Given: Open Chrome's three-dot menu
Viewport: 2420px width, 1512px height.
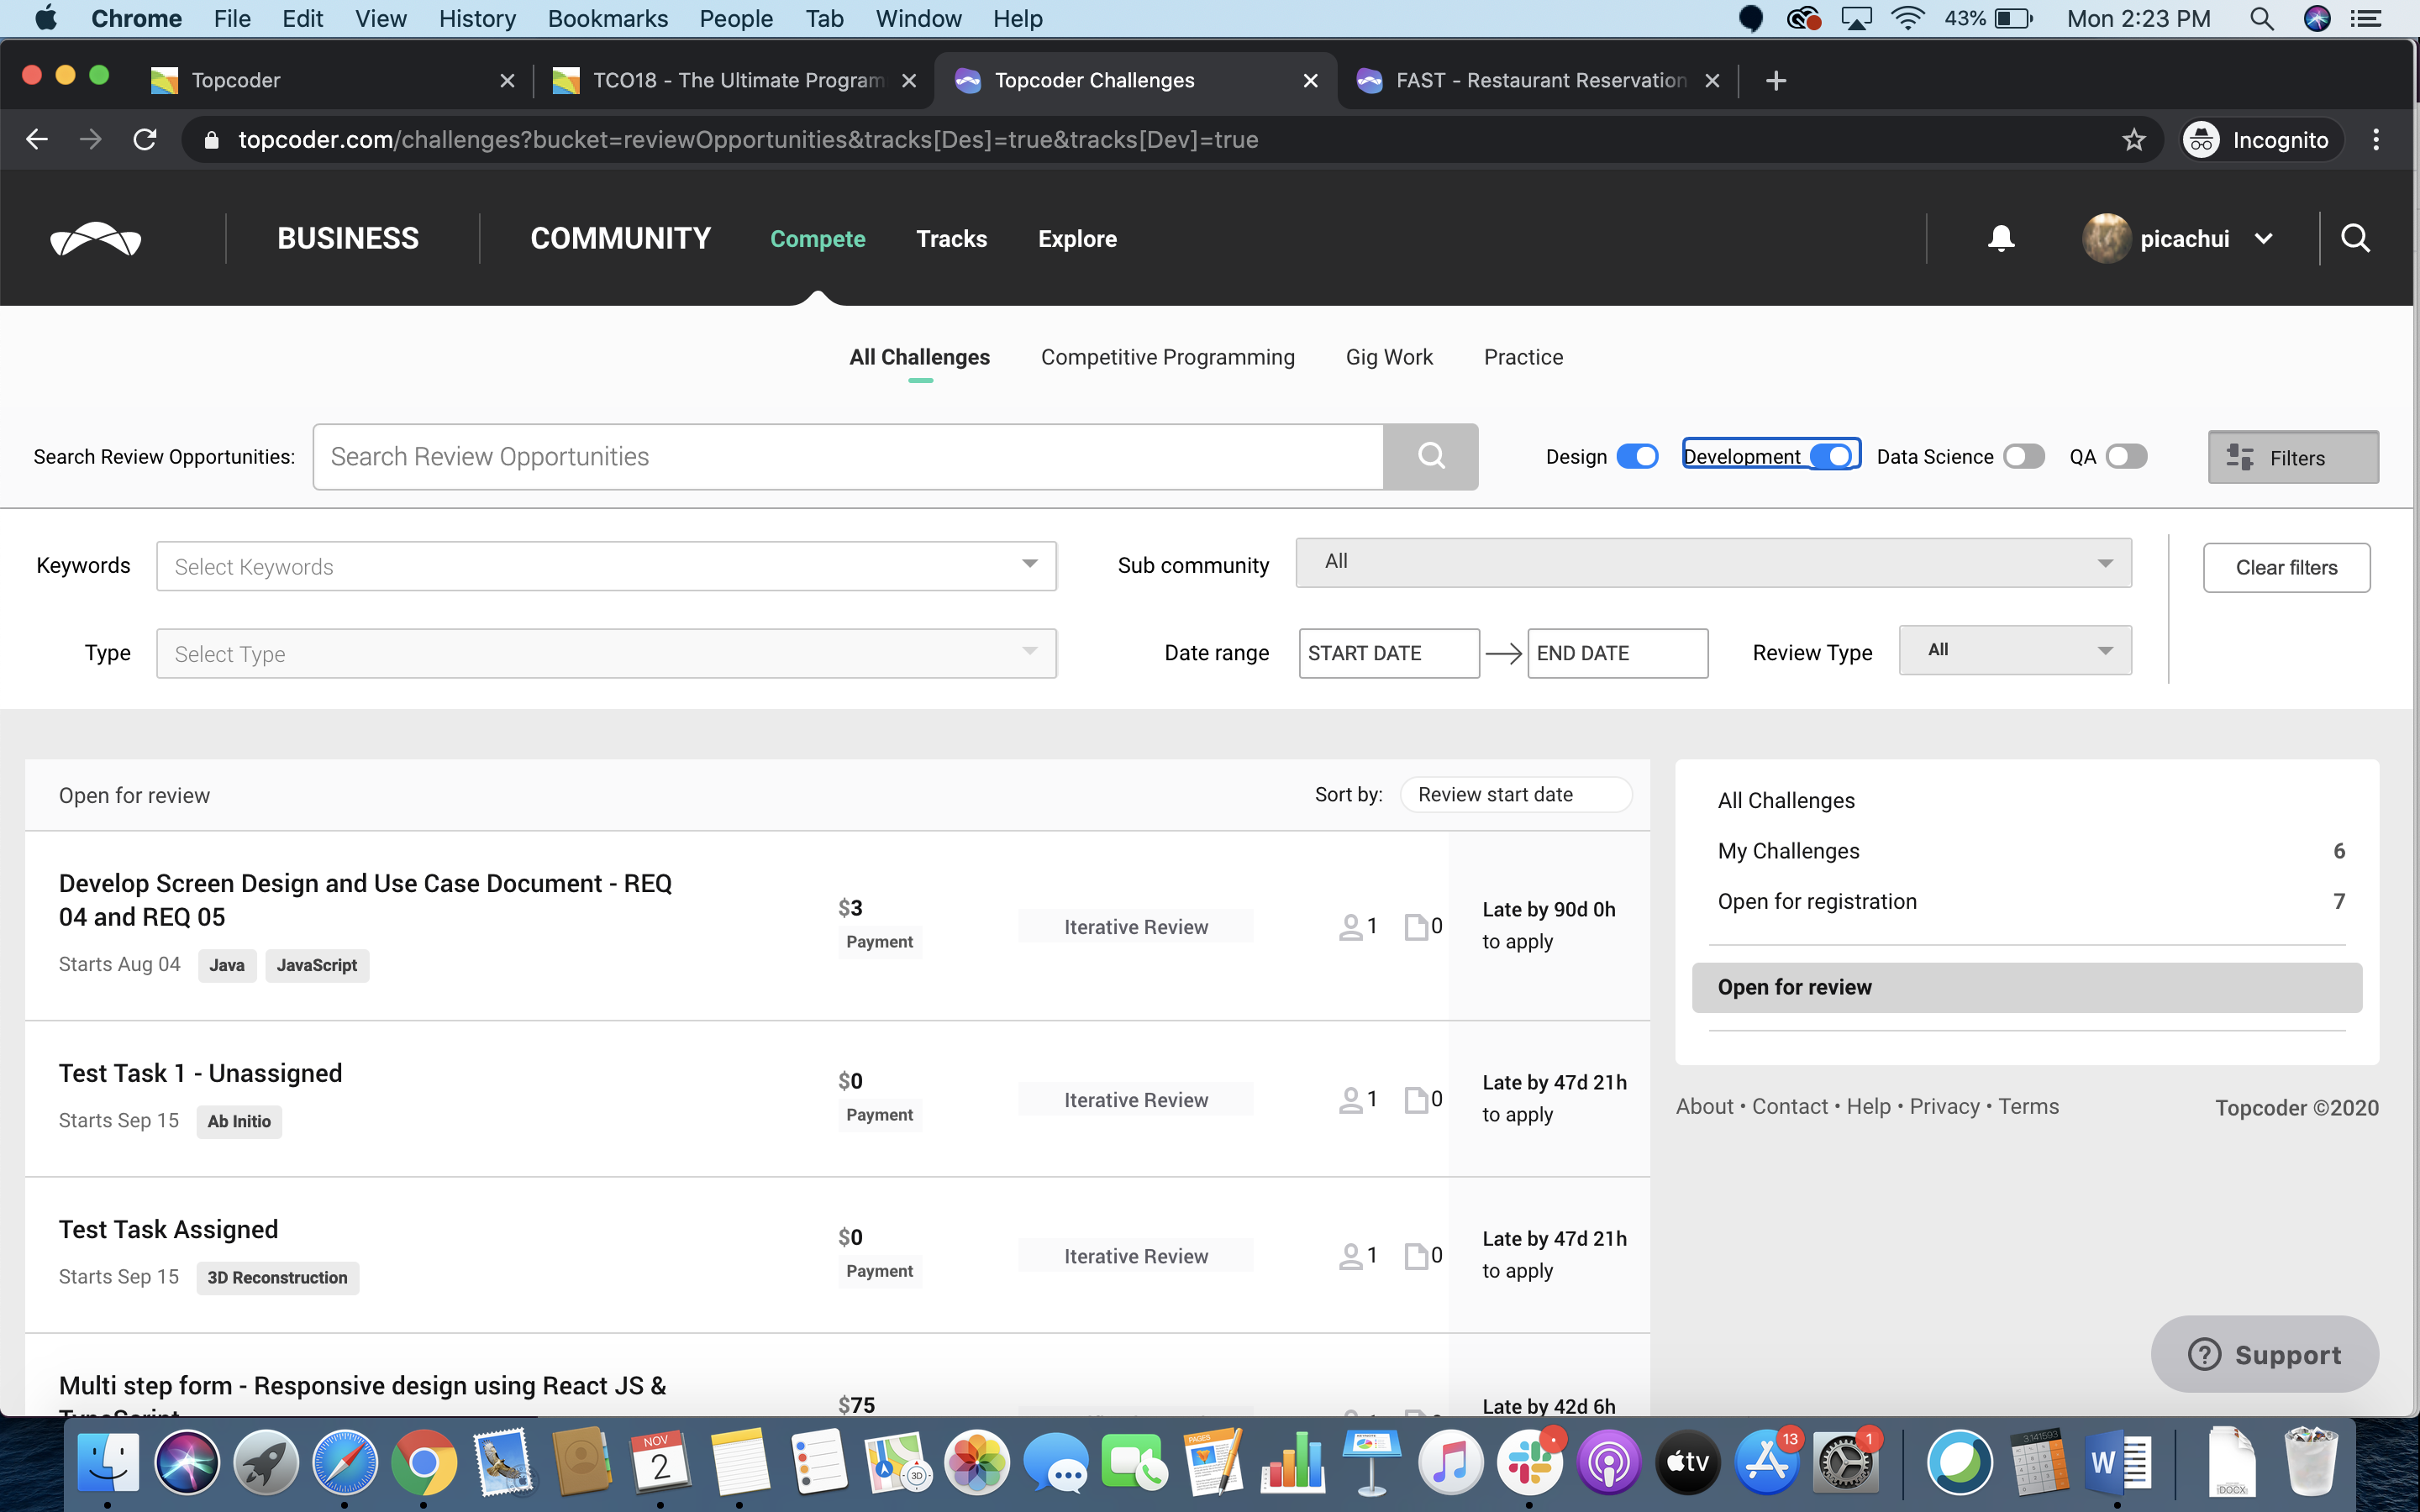Looking at the screenshot, I should (2376, 139).
